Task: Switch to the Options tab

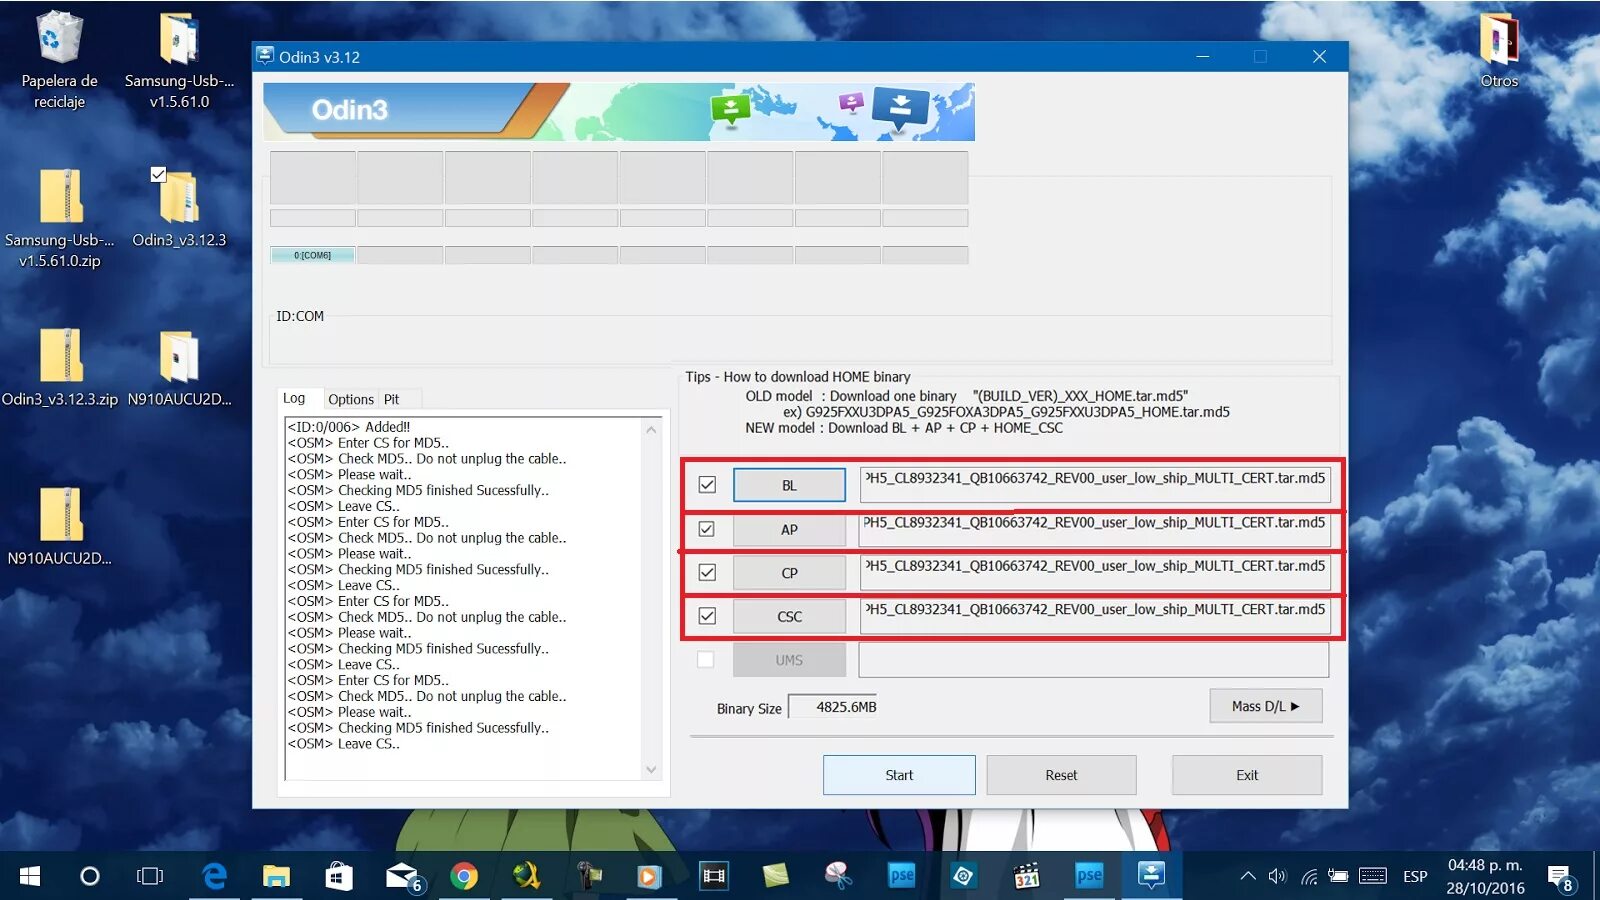Action: click(x=351, y=399)
